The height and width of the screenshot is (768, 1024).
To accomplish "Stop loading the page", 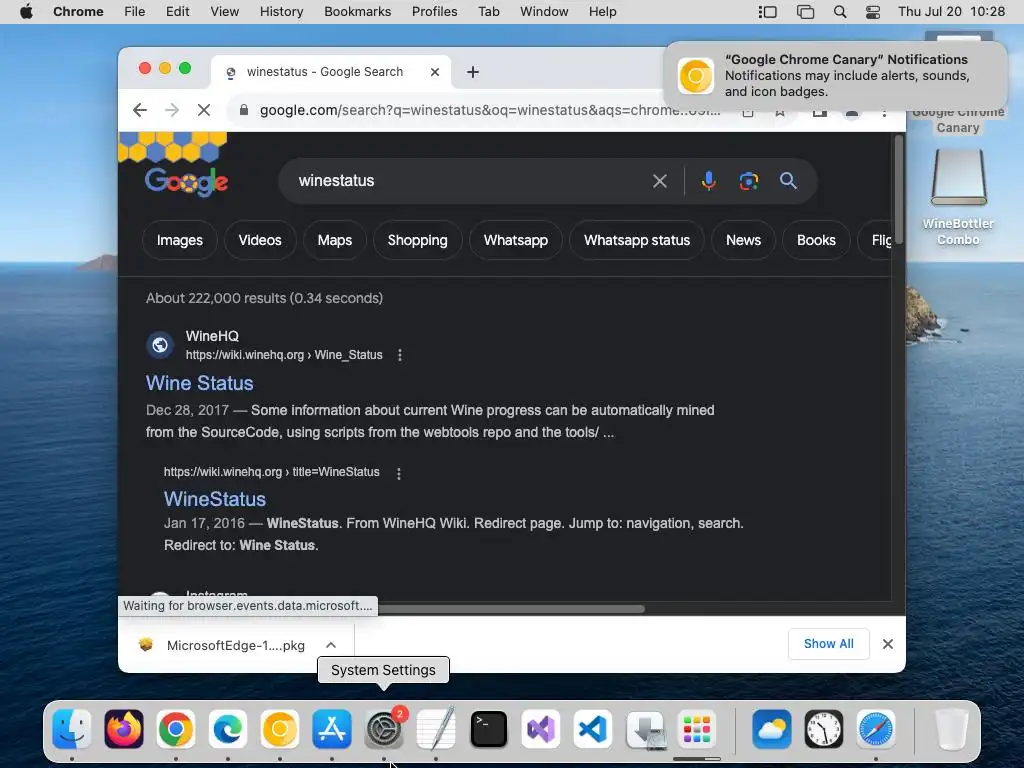I will (204, 110).
